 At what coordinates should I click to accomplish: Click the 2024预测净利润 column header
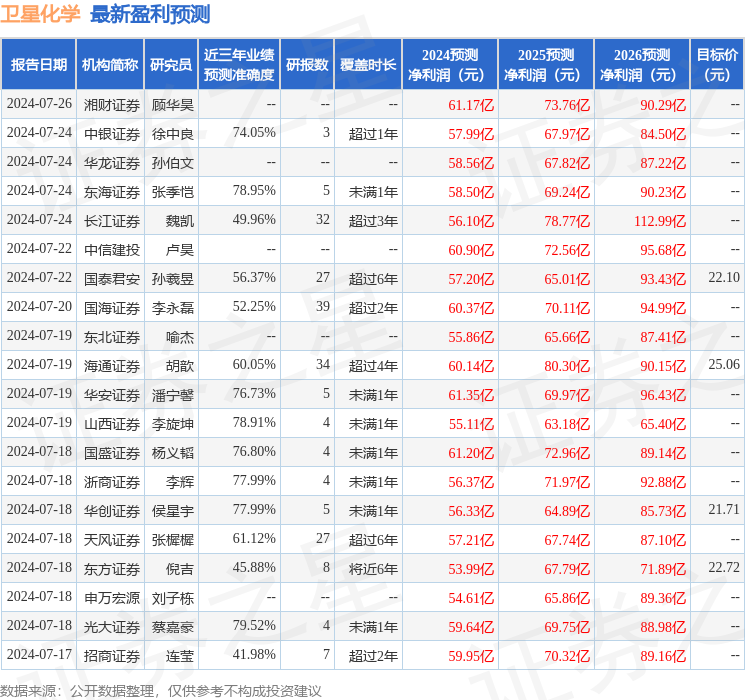pos(450,65)
